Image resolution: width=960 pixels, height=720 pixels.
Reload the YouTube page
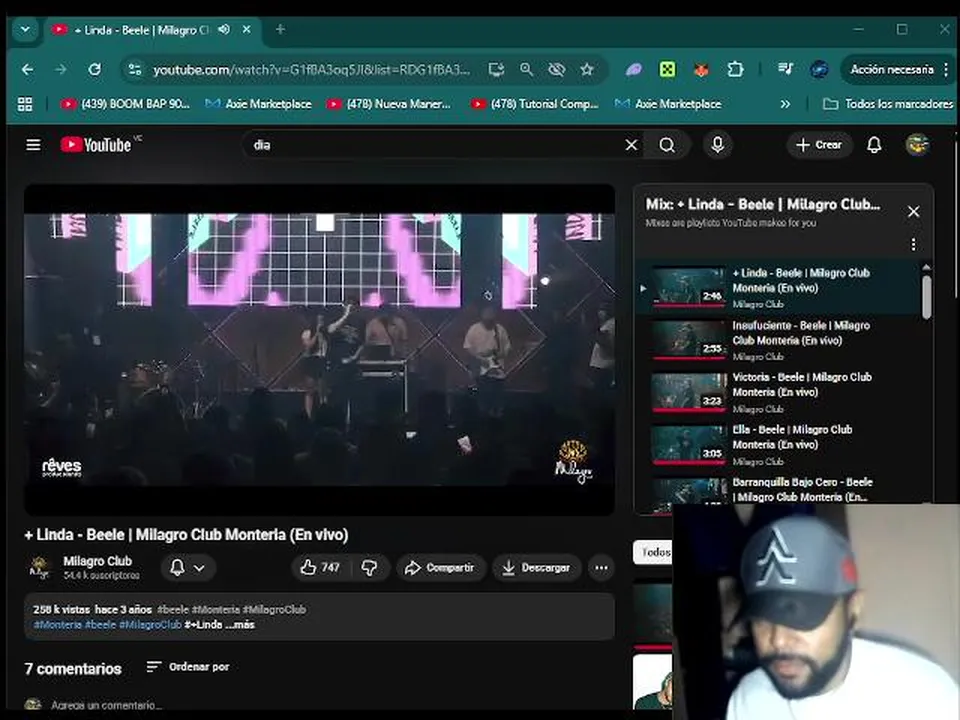click(94, 69)
